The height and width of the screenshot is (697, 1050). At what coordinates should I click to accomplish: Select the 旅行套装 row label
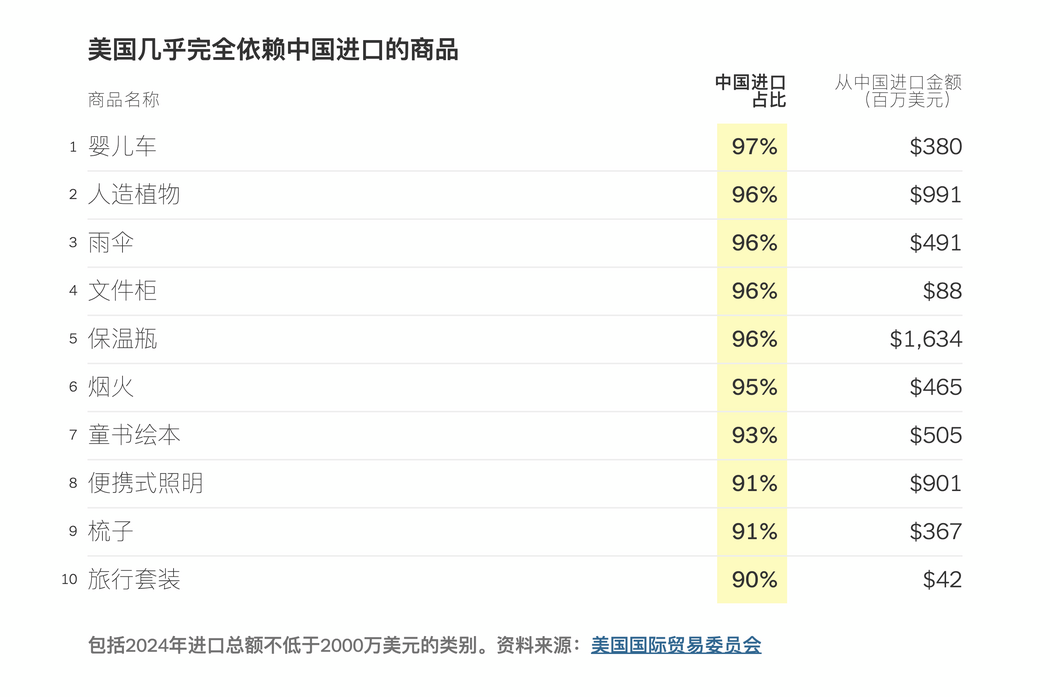pyautogui.click(x=134, y=580)
